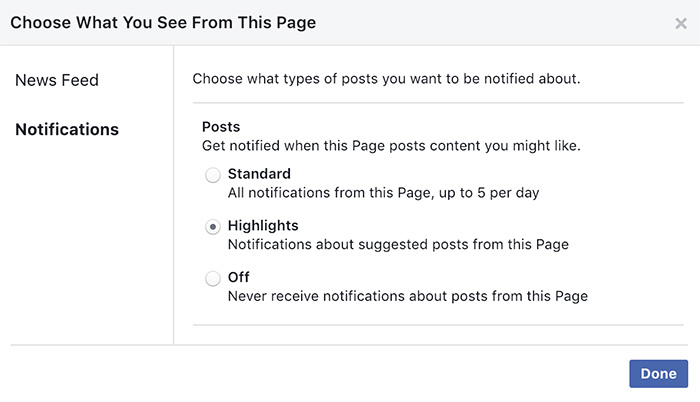Click 'All notifications from this Page' description

point(383,192)
